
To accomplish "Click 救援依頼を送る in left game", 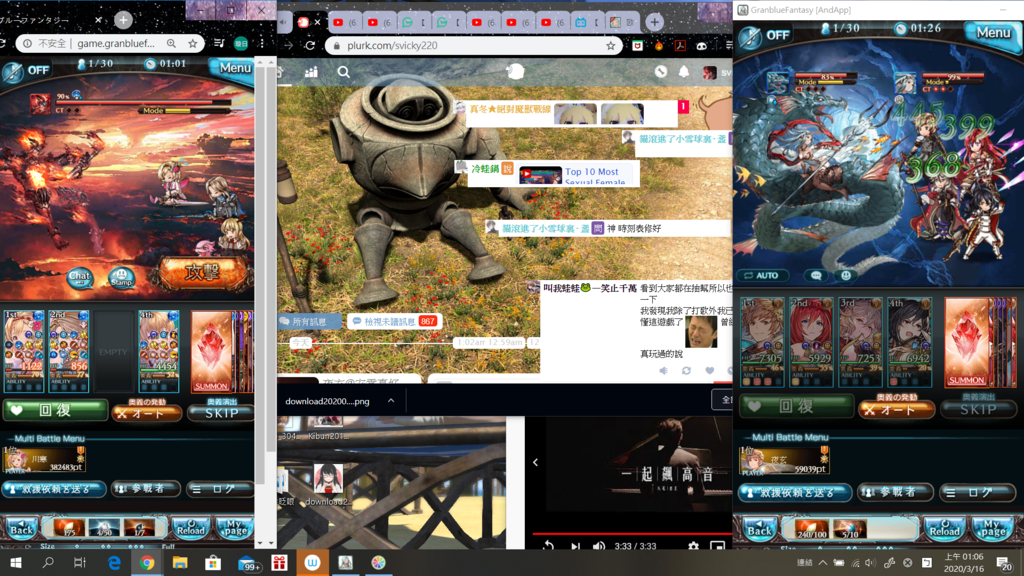I will (x=54, y=488).
